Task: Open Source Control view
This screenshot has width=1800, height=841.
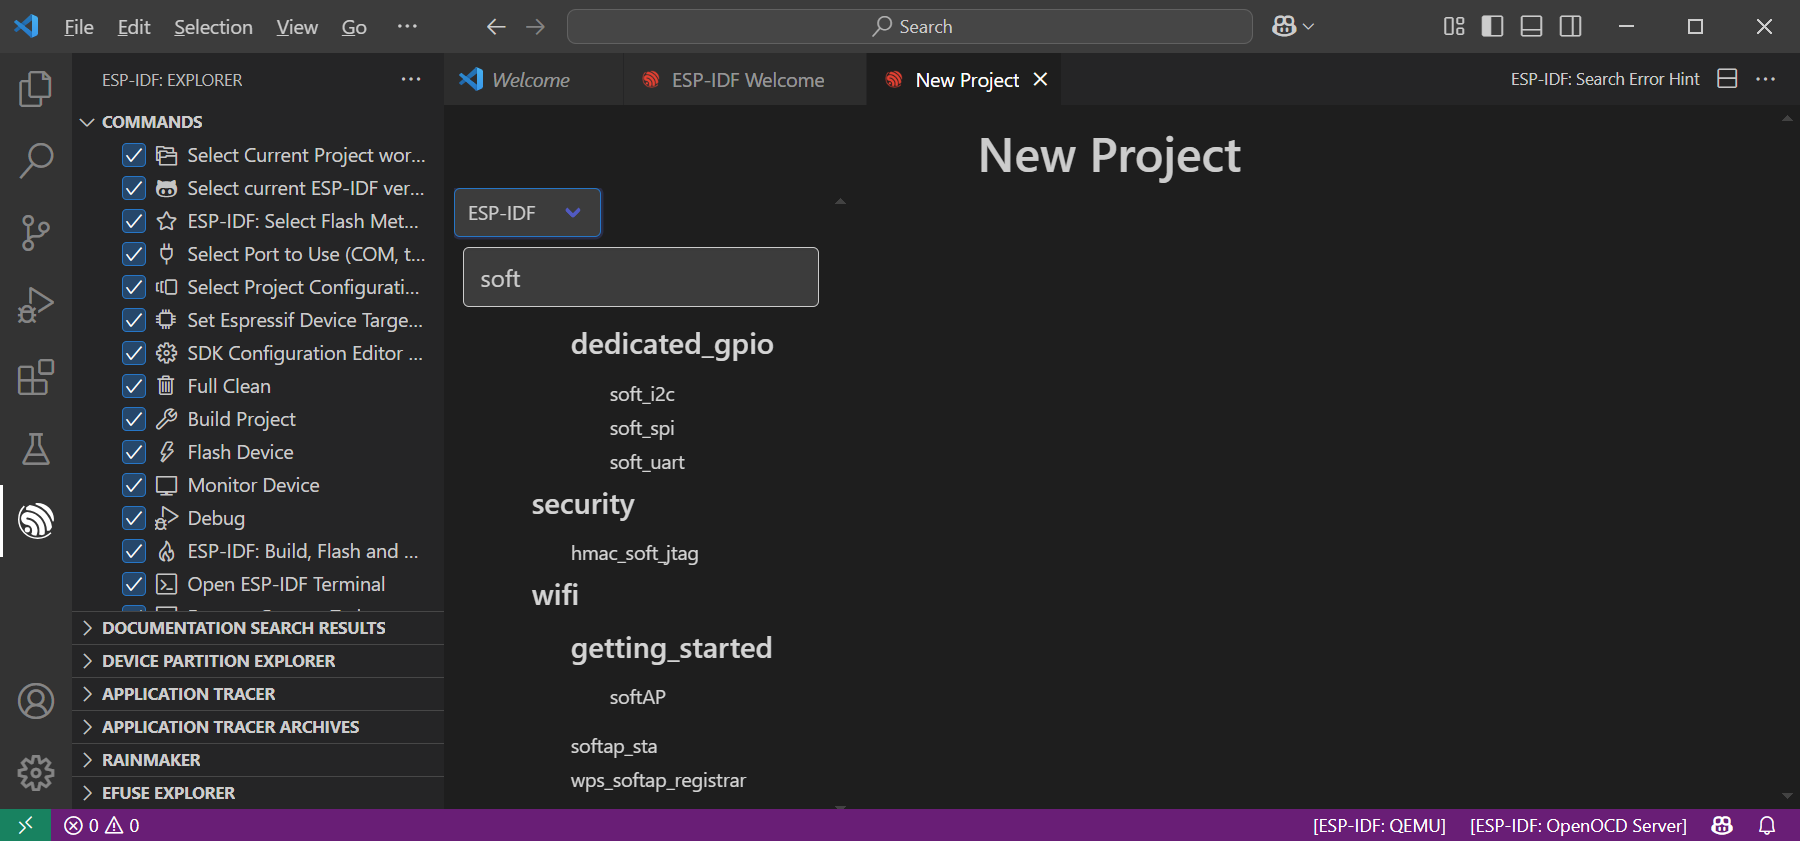Action: pyautogui.click(x=36, y=232)
